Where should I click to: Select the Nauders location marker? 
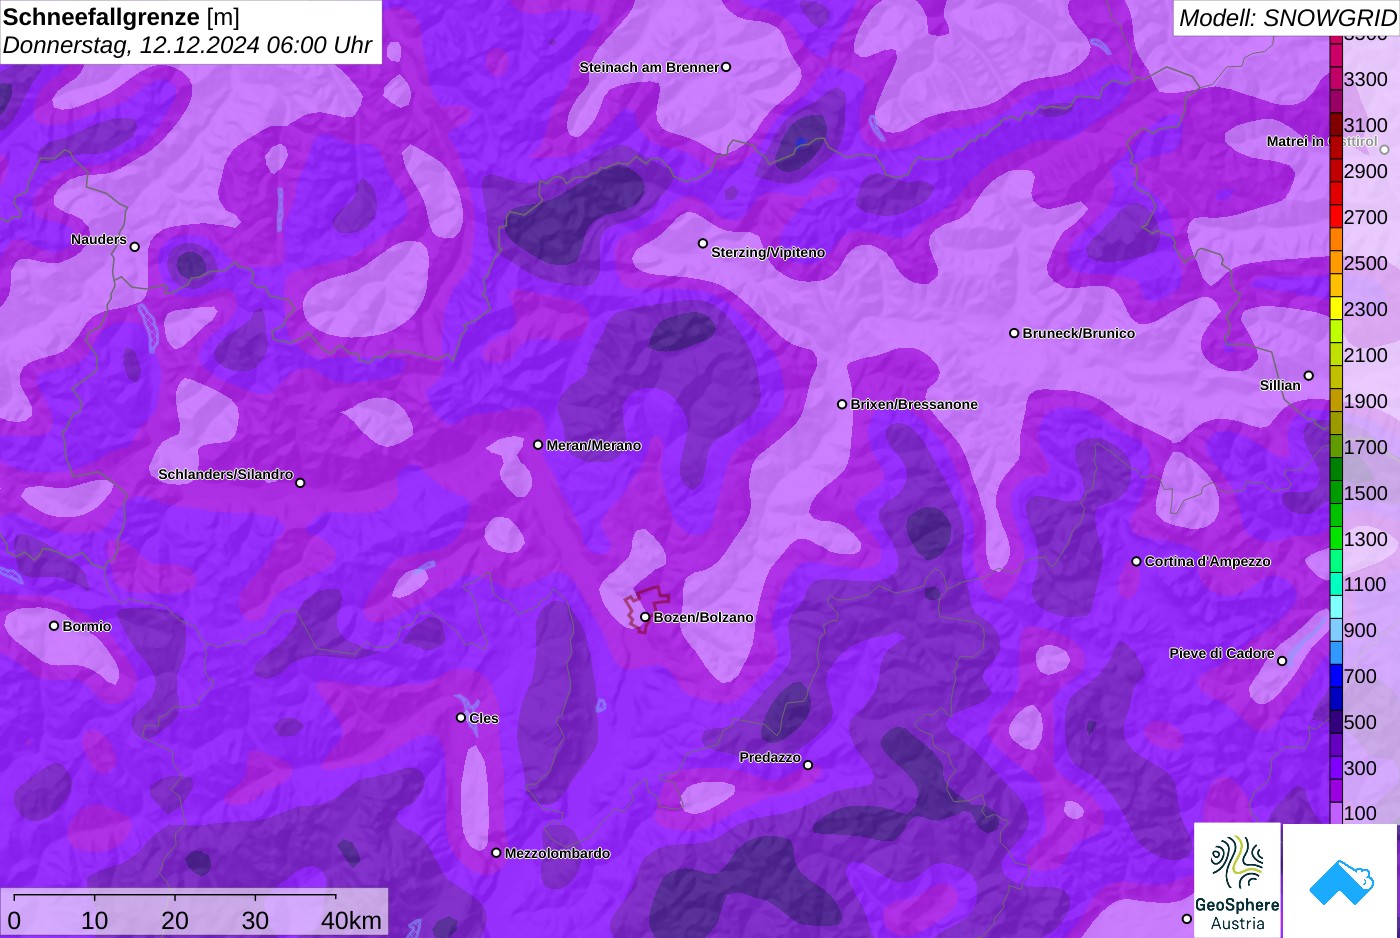point(135,247)
